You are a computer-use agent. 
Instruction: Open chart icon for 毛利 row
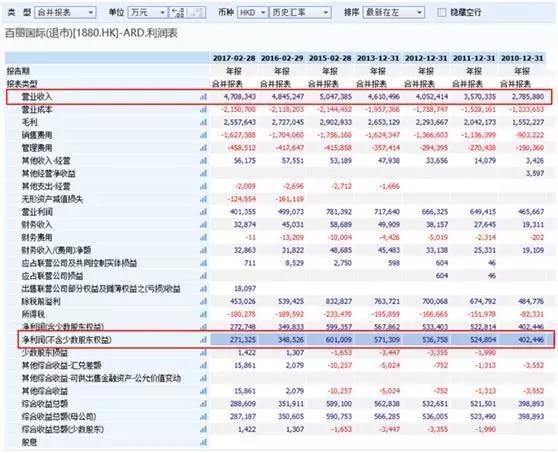[x=203, y=122]
